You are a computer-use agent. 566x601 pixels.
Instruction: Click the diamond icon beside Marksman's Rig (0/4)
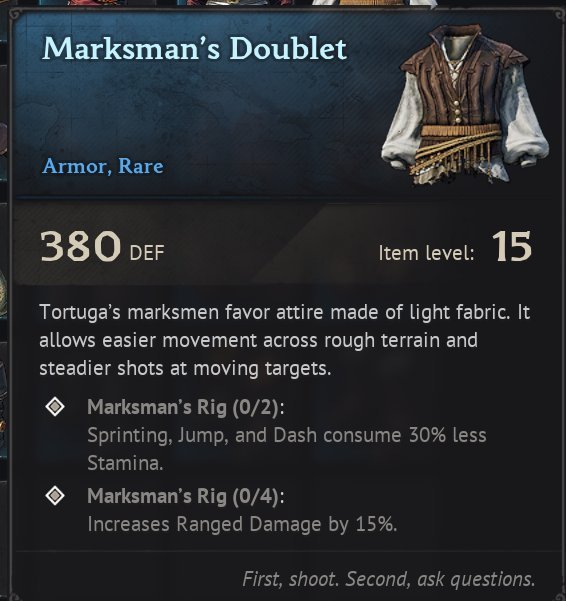(x=55, y=496)
